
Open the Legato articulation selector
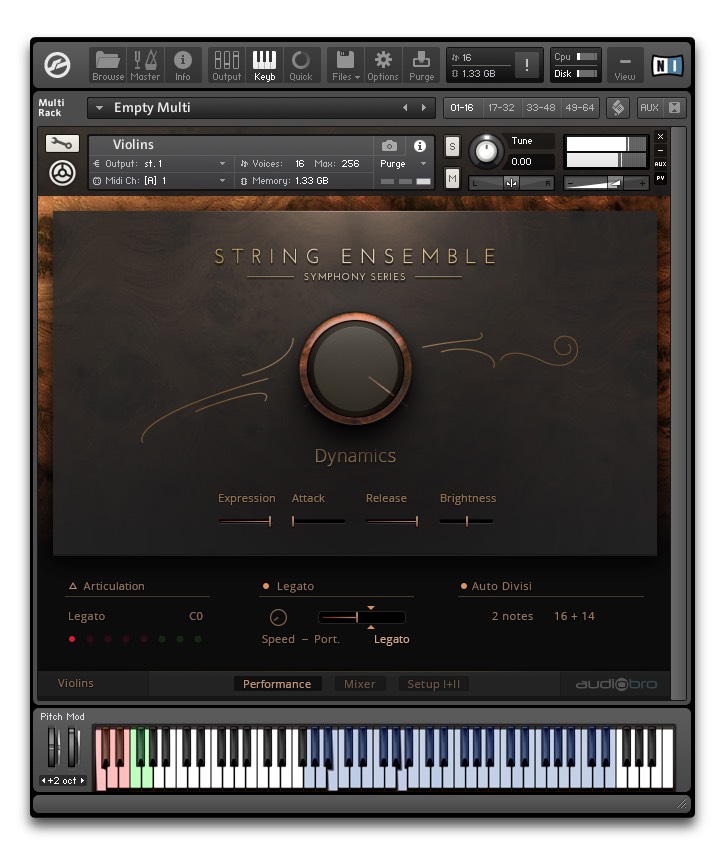[136, 616]
